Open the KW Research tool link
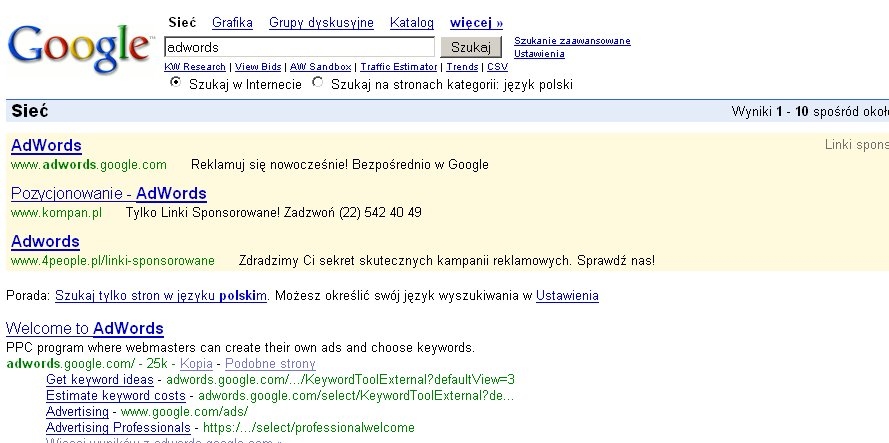The height and width of the screenshot is (443, 889). 195,67
